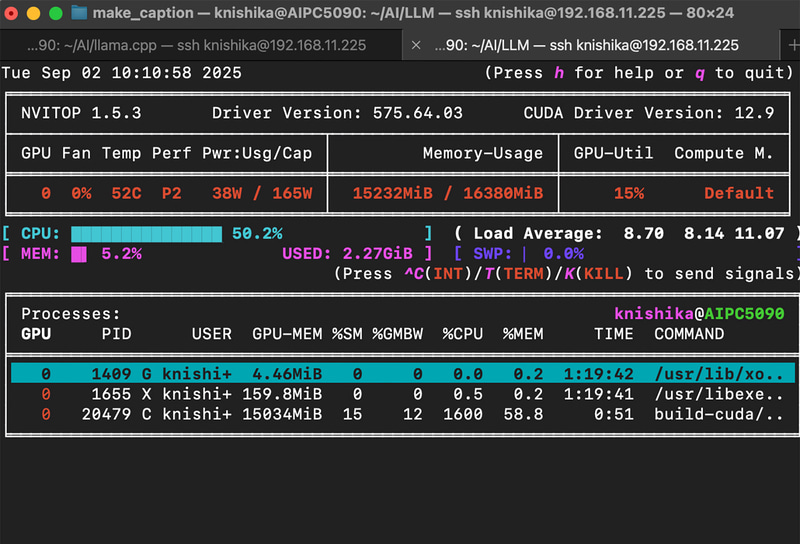Click the 'h' help key hint
The image size is (800, 544).
559,73
